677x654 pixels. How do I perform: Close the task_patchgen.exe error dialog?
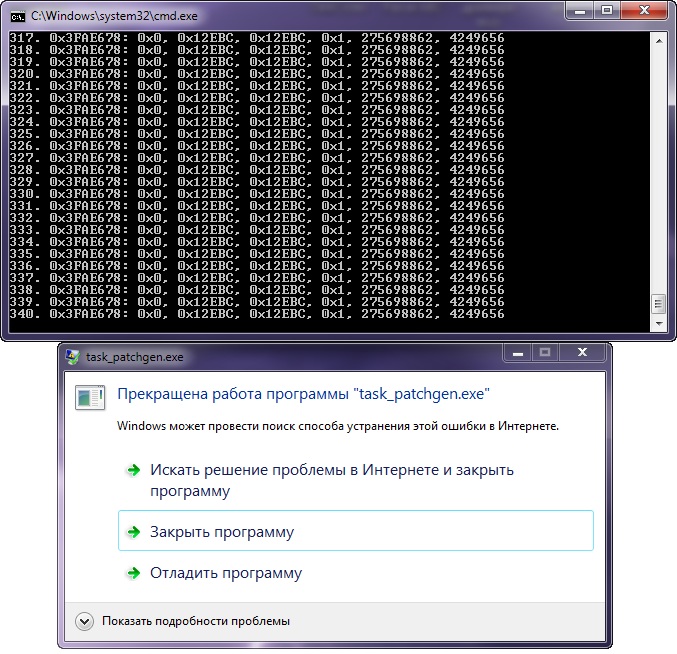pos(582,353)
